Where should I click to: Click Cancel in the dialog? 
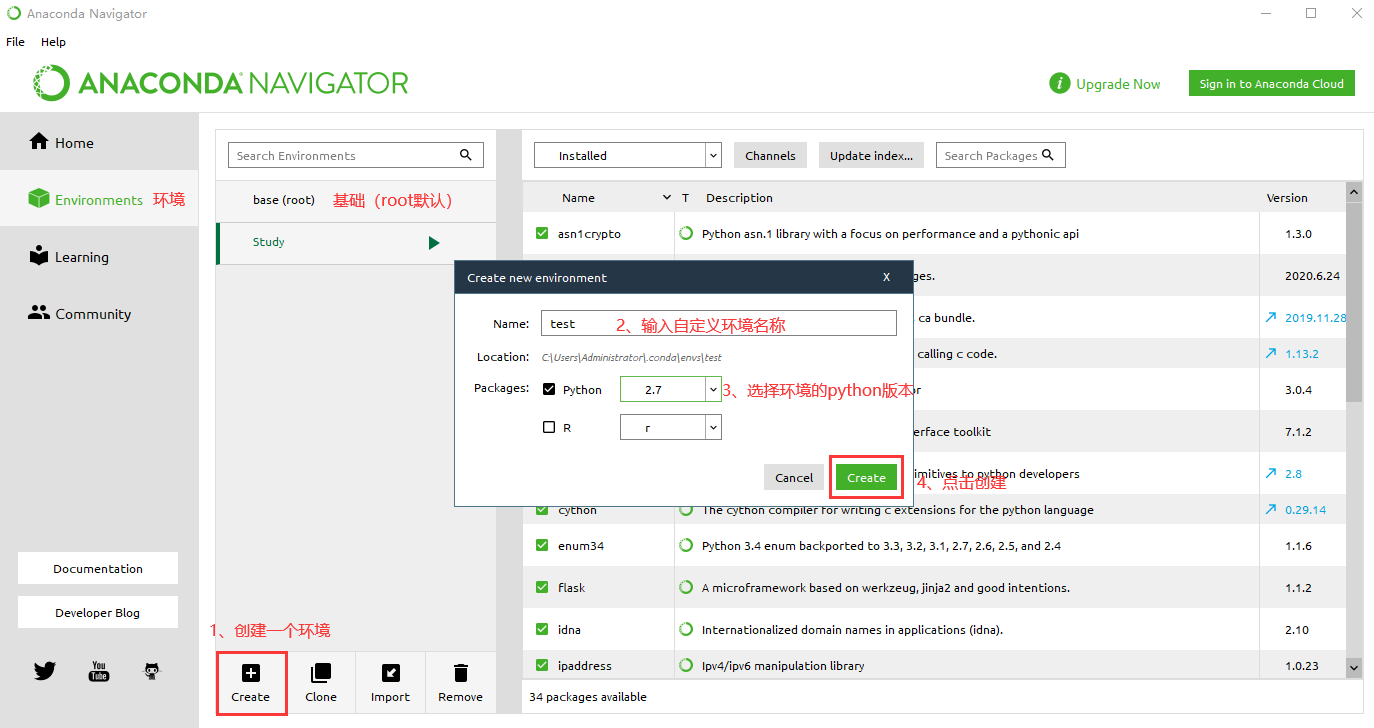[x=794, y=477]
